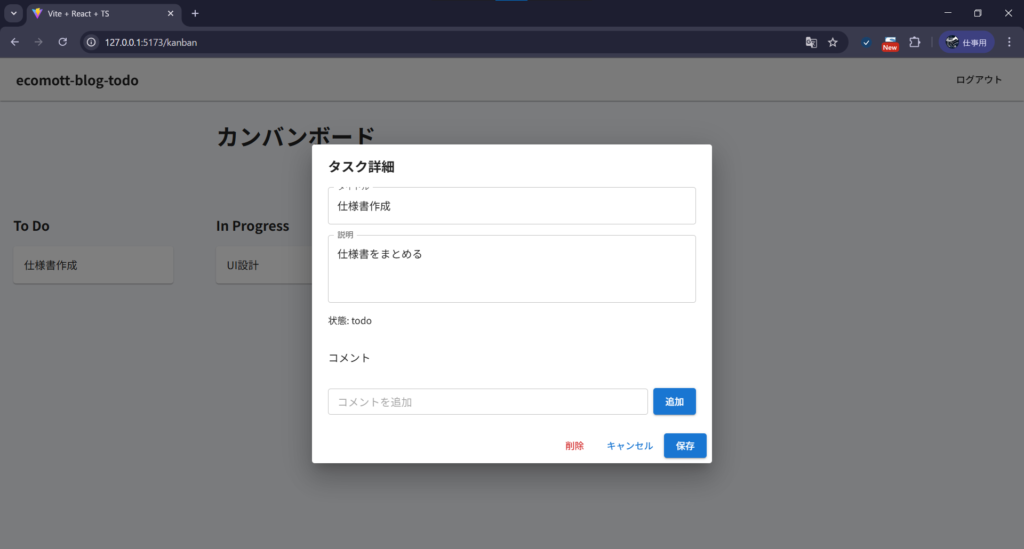
Task: Click the 追加 button to add comment
Action: click(674, 401)
